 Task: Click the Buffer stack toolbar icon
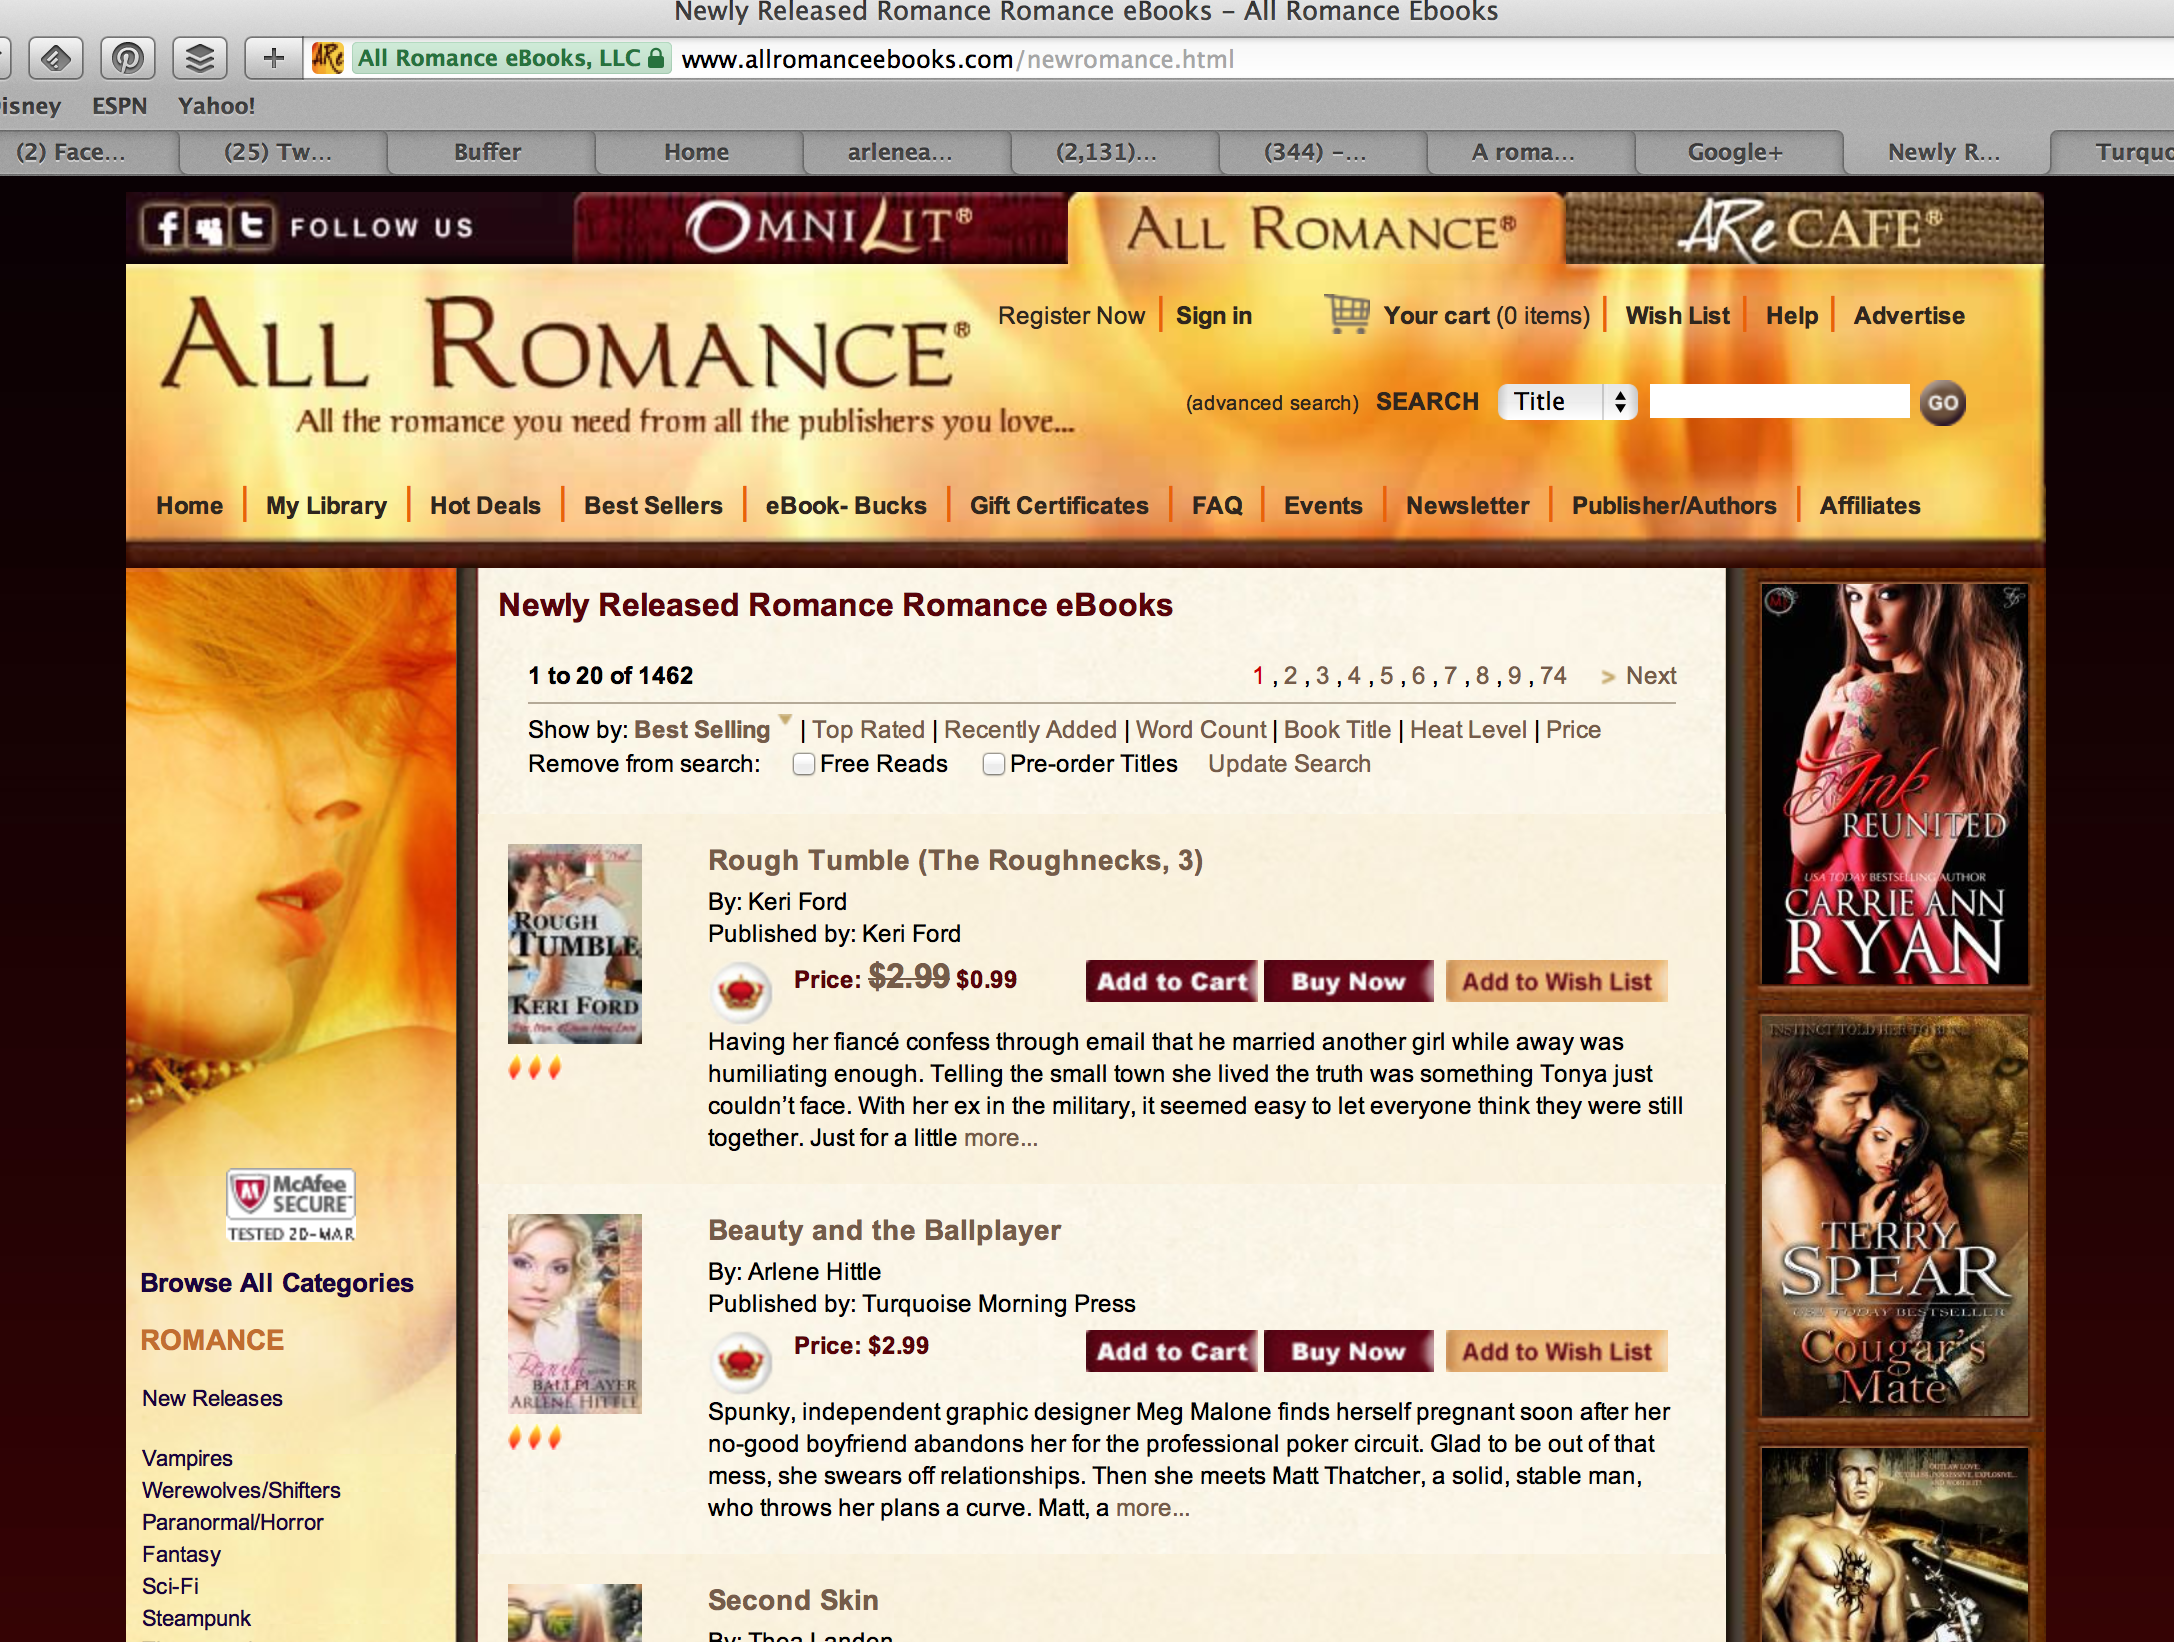click(x=199, y=58)
